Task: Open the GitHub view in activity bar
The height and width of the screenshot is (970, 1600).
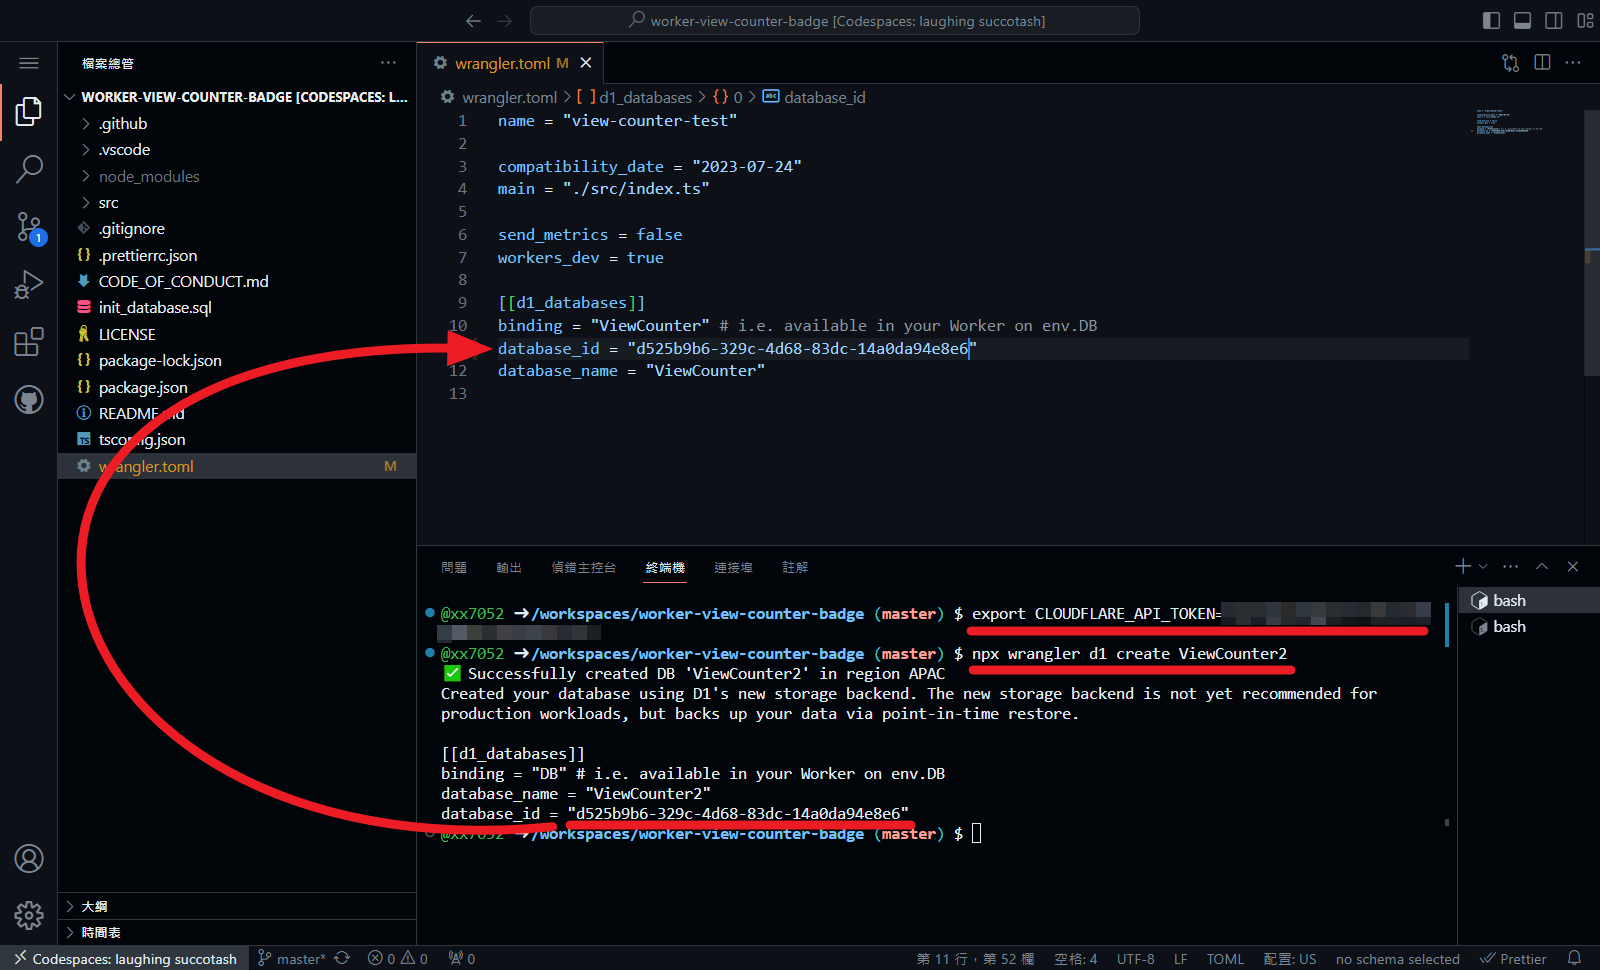Action: (29, 400)
